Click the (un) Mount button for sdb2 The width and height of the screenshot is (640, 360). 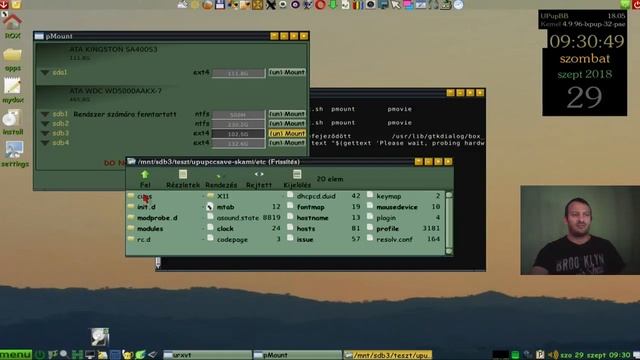point(287,123)
